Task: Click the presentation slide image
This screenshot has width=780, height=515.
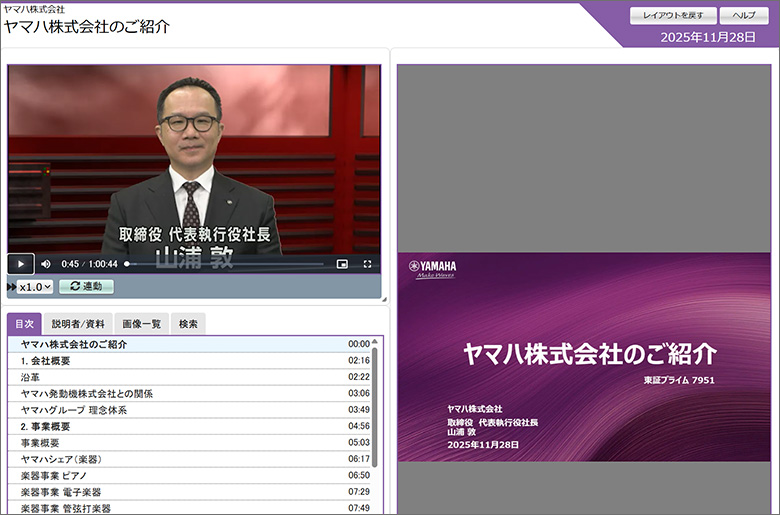Action: tap(584, 357)
